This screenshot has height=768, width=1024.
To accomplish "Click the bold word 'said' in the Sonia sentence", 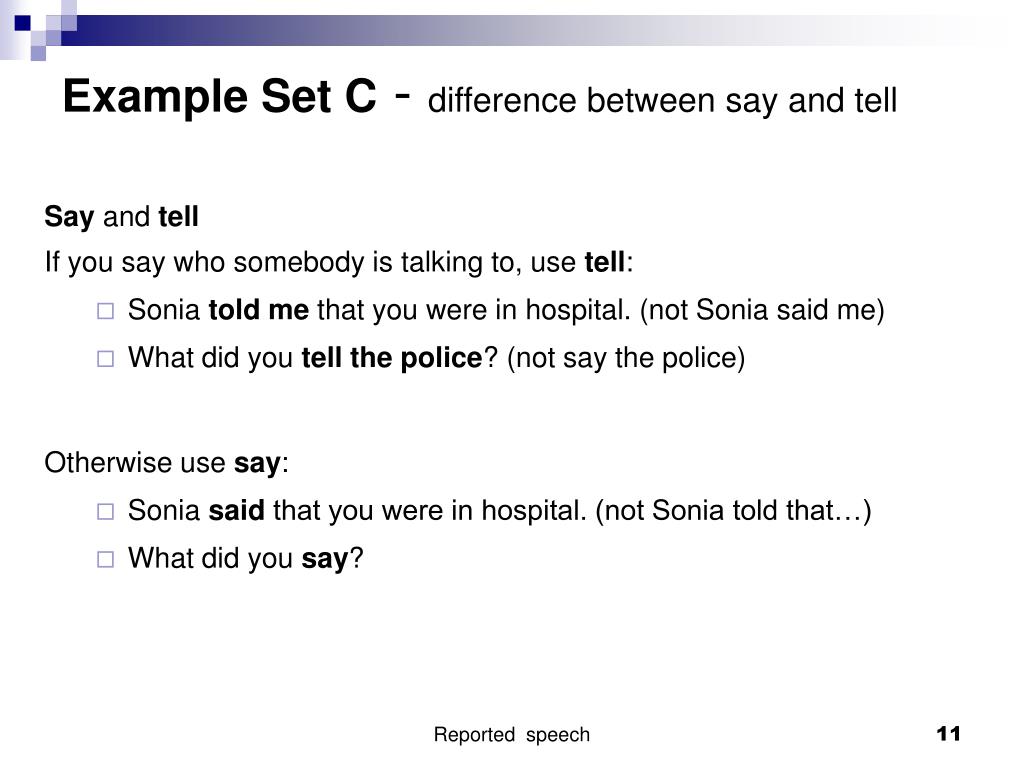I will click(236, 510).
